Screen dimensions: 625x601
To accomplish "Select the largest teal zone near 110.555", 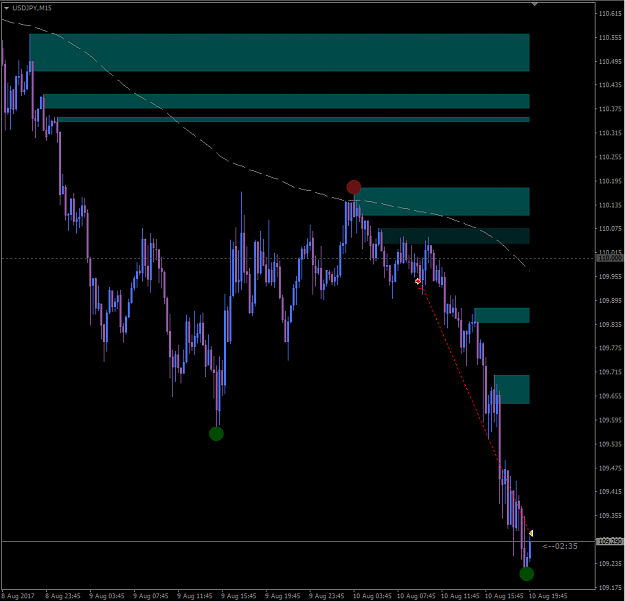I will [x=279, y=53].
